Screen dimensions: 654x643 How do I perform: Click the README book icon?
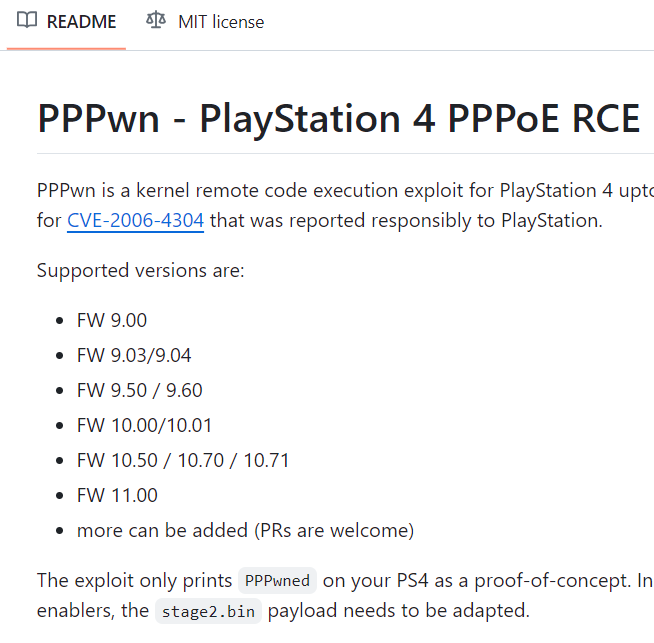[x=27, y=20]
